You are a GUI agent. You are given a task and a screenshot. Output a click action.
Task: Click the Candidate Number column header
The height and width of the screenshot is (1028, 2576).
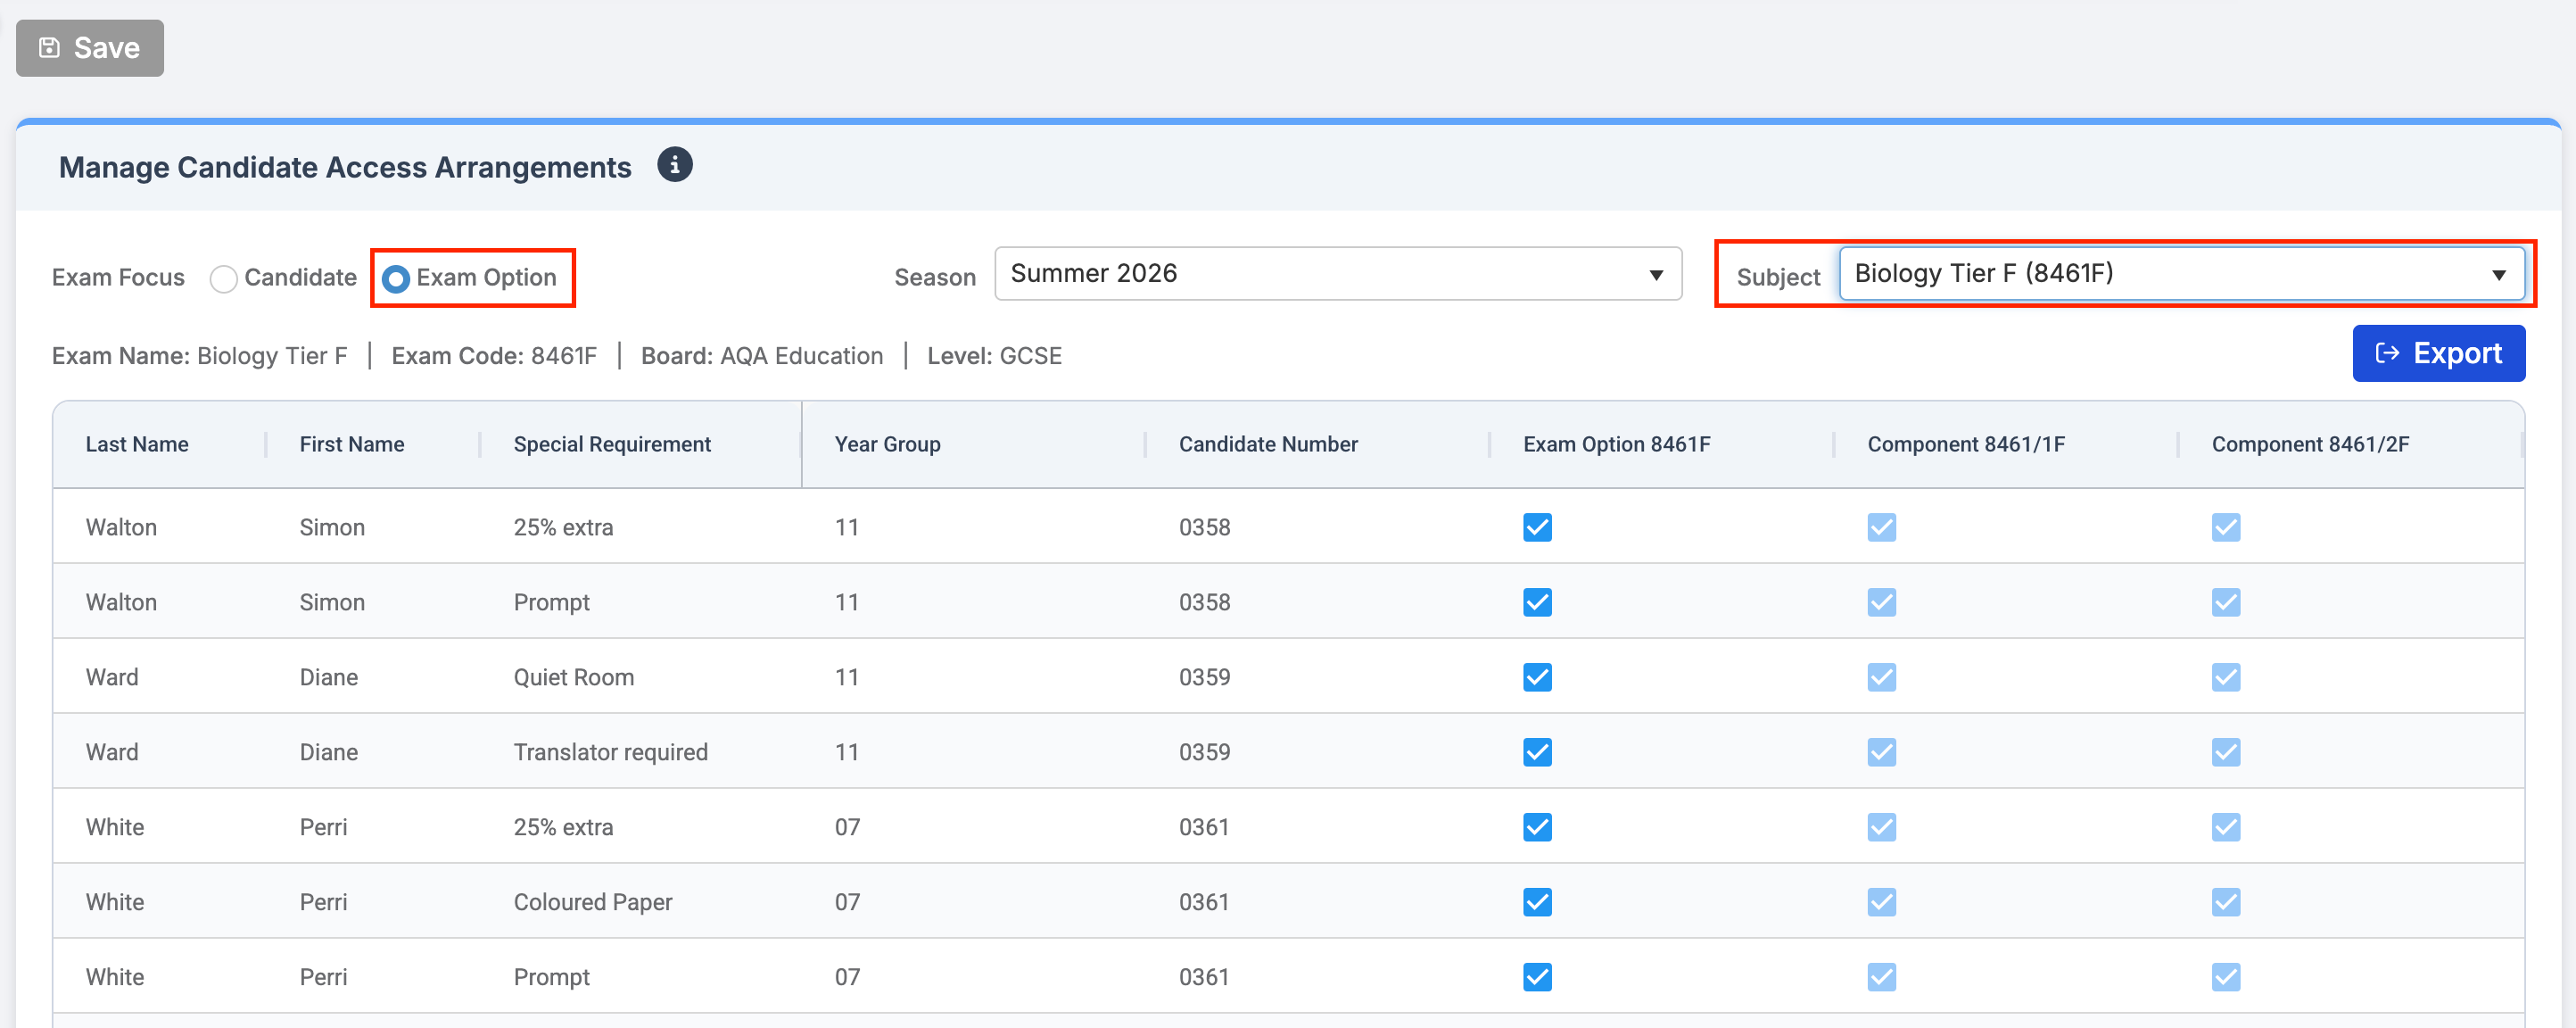tap(1268, 444)
